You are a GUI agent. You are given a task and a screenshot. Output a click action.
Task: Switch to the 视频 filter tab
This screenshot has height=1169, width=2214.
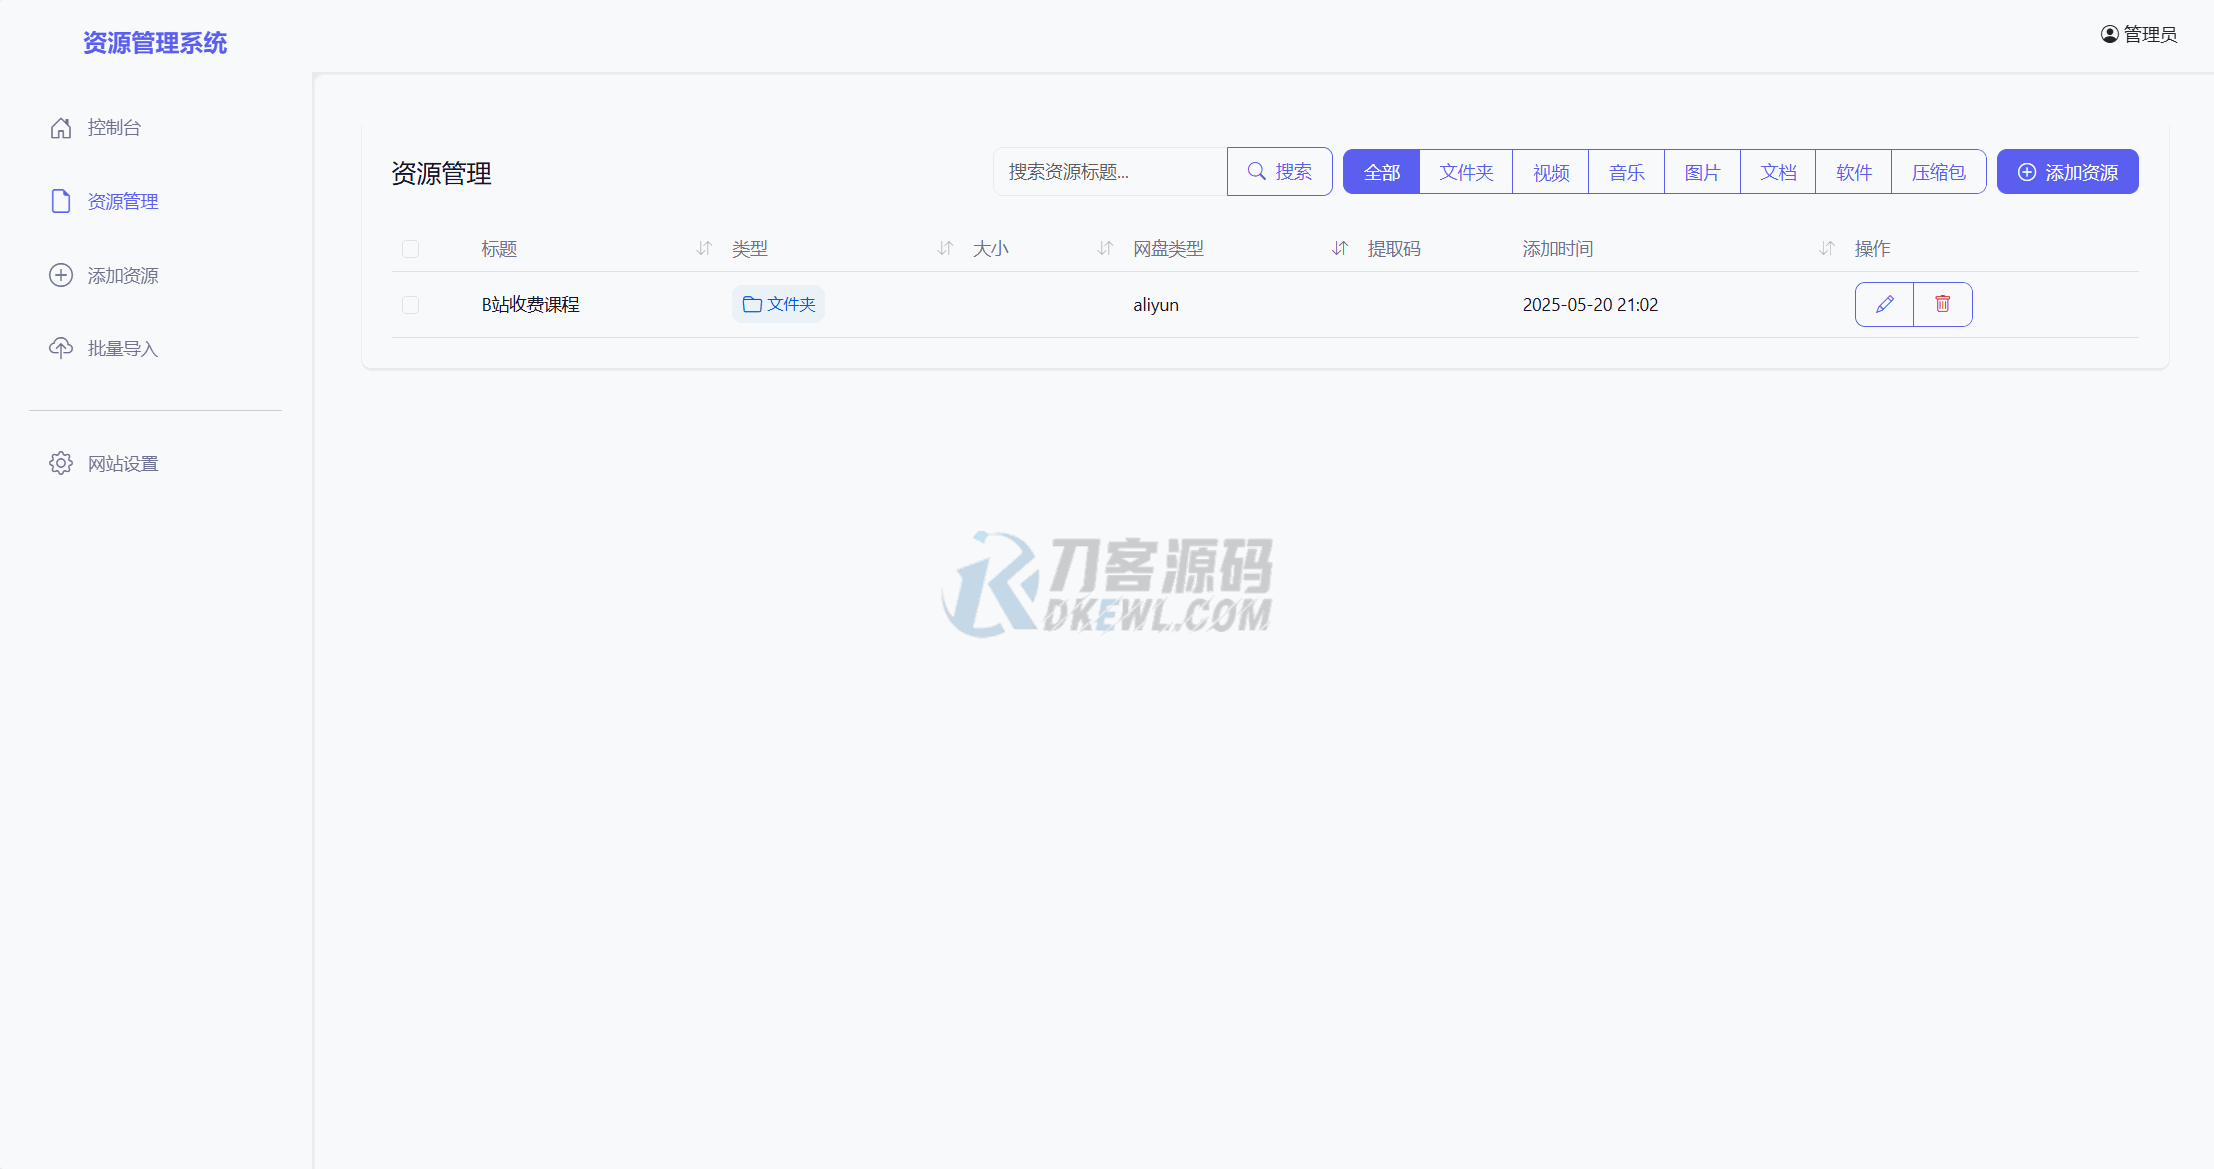click(x=1551, y=172)
